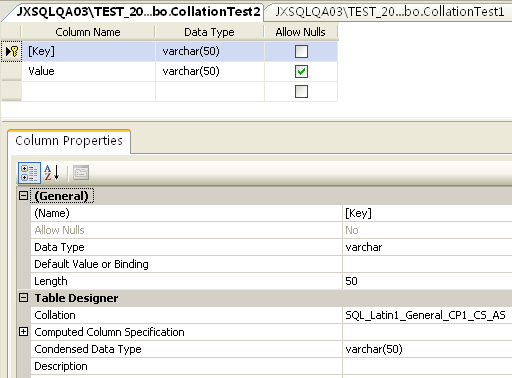Click the Allow Nulls column header

[x=301, y=32]
